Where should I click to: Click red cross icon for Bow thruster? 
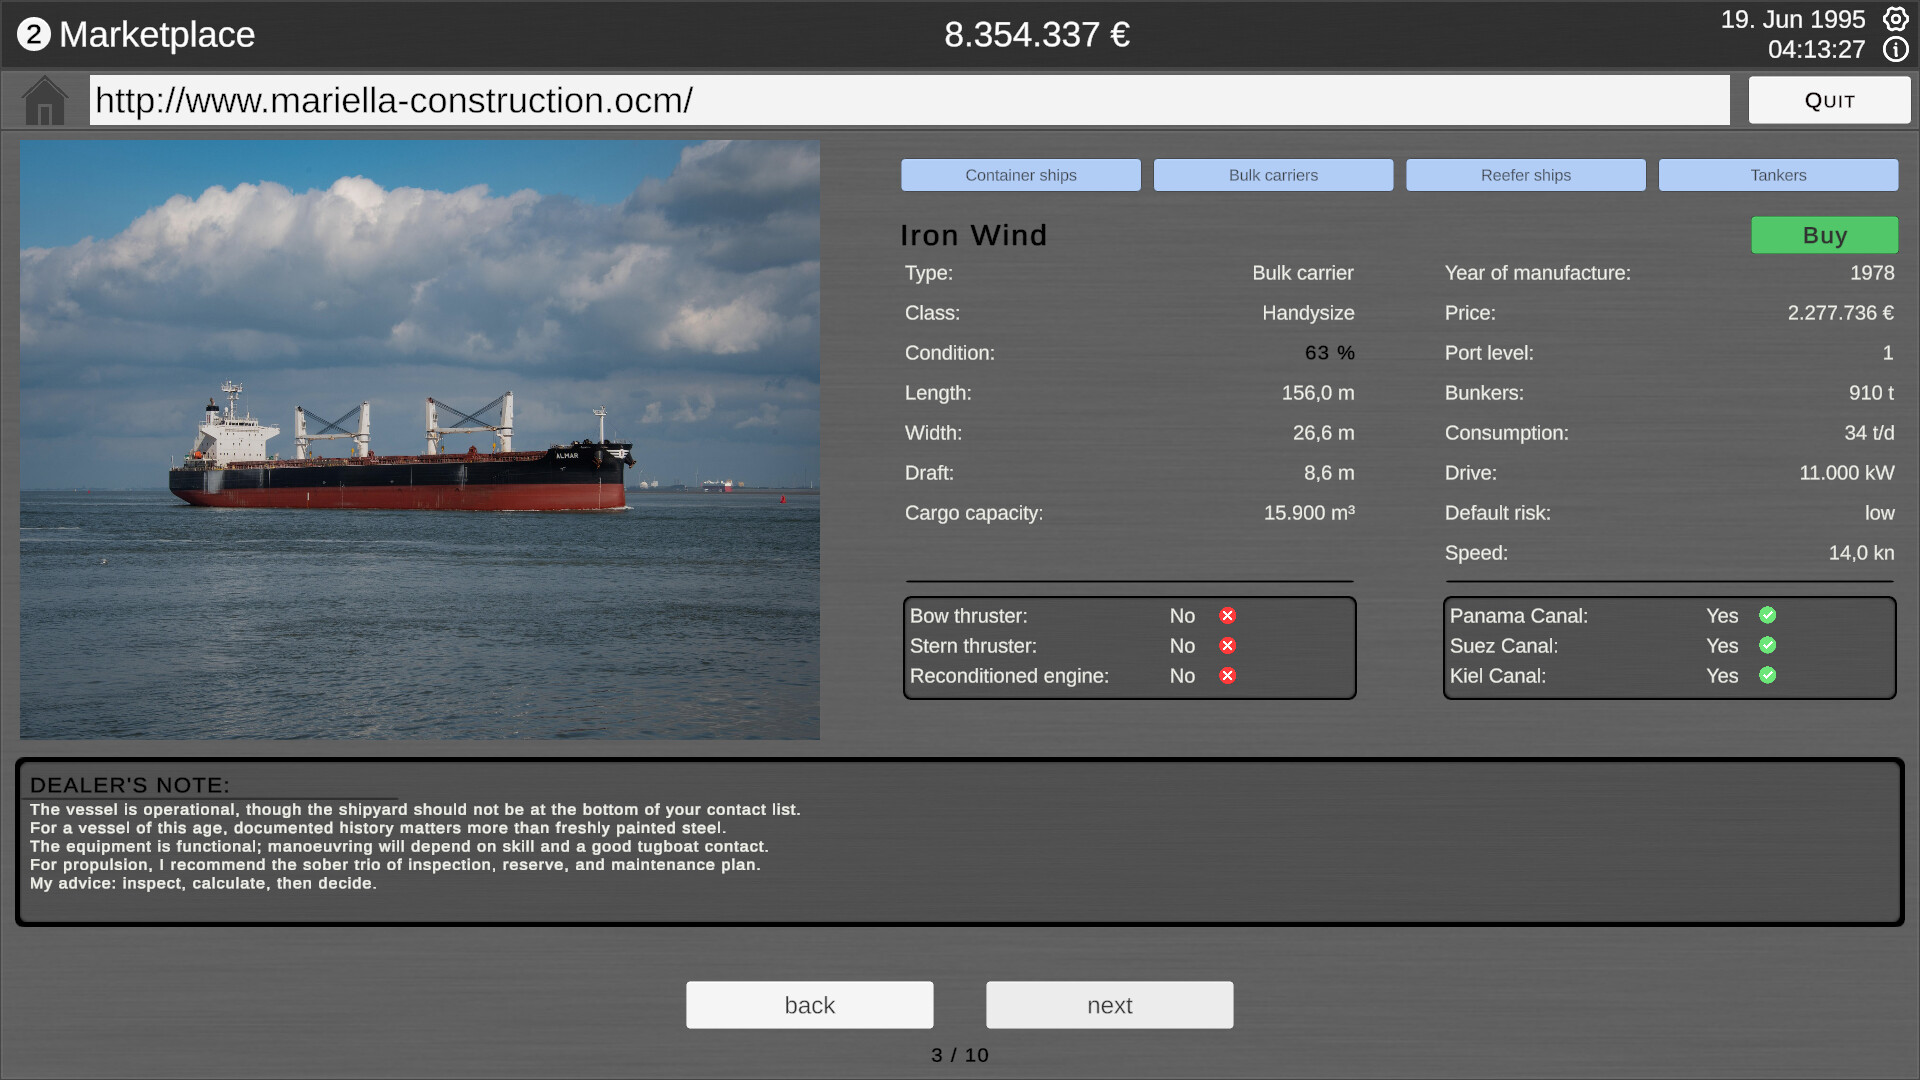[x=1228, y=616]
